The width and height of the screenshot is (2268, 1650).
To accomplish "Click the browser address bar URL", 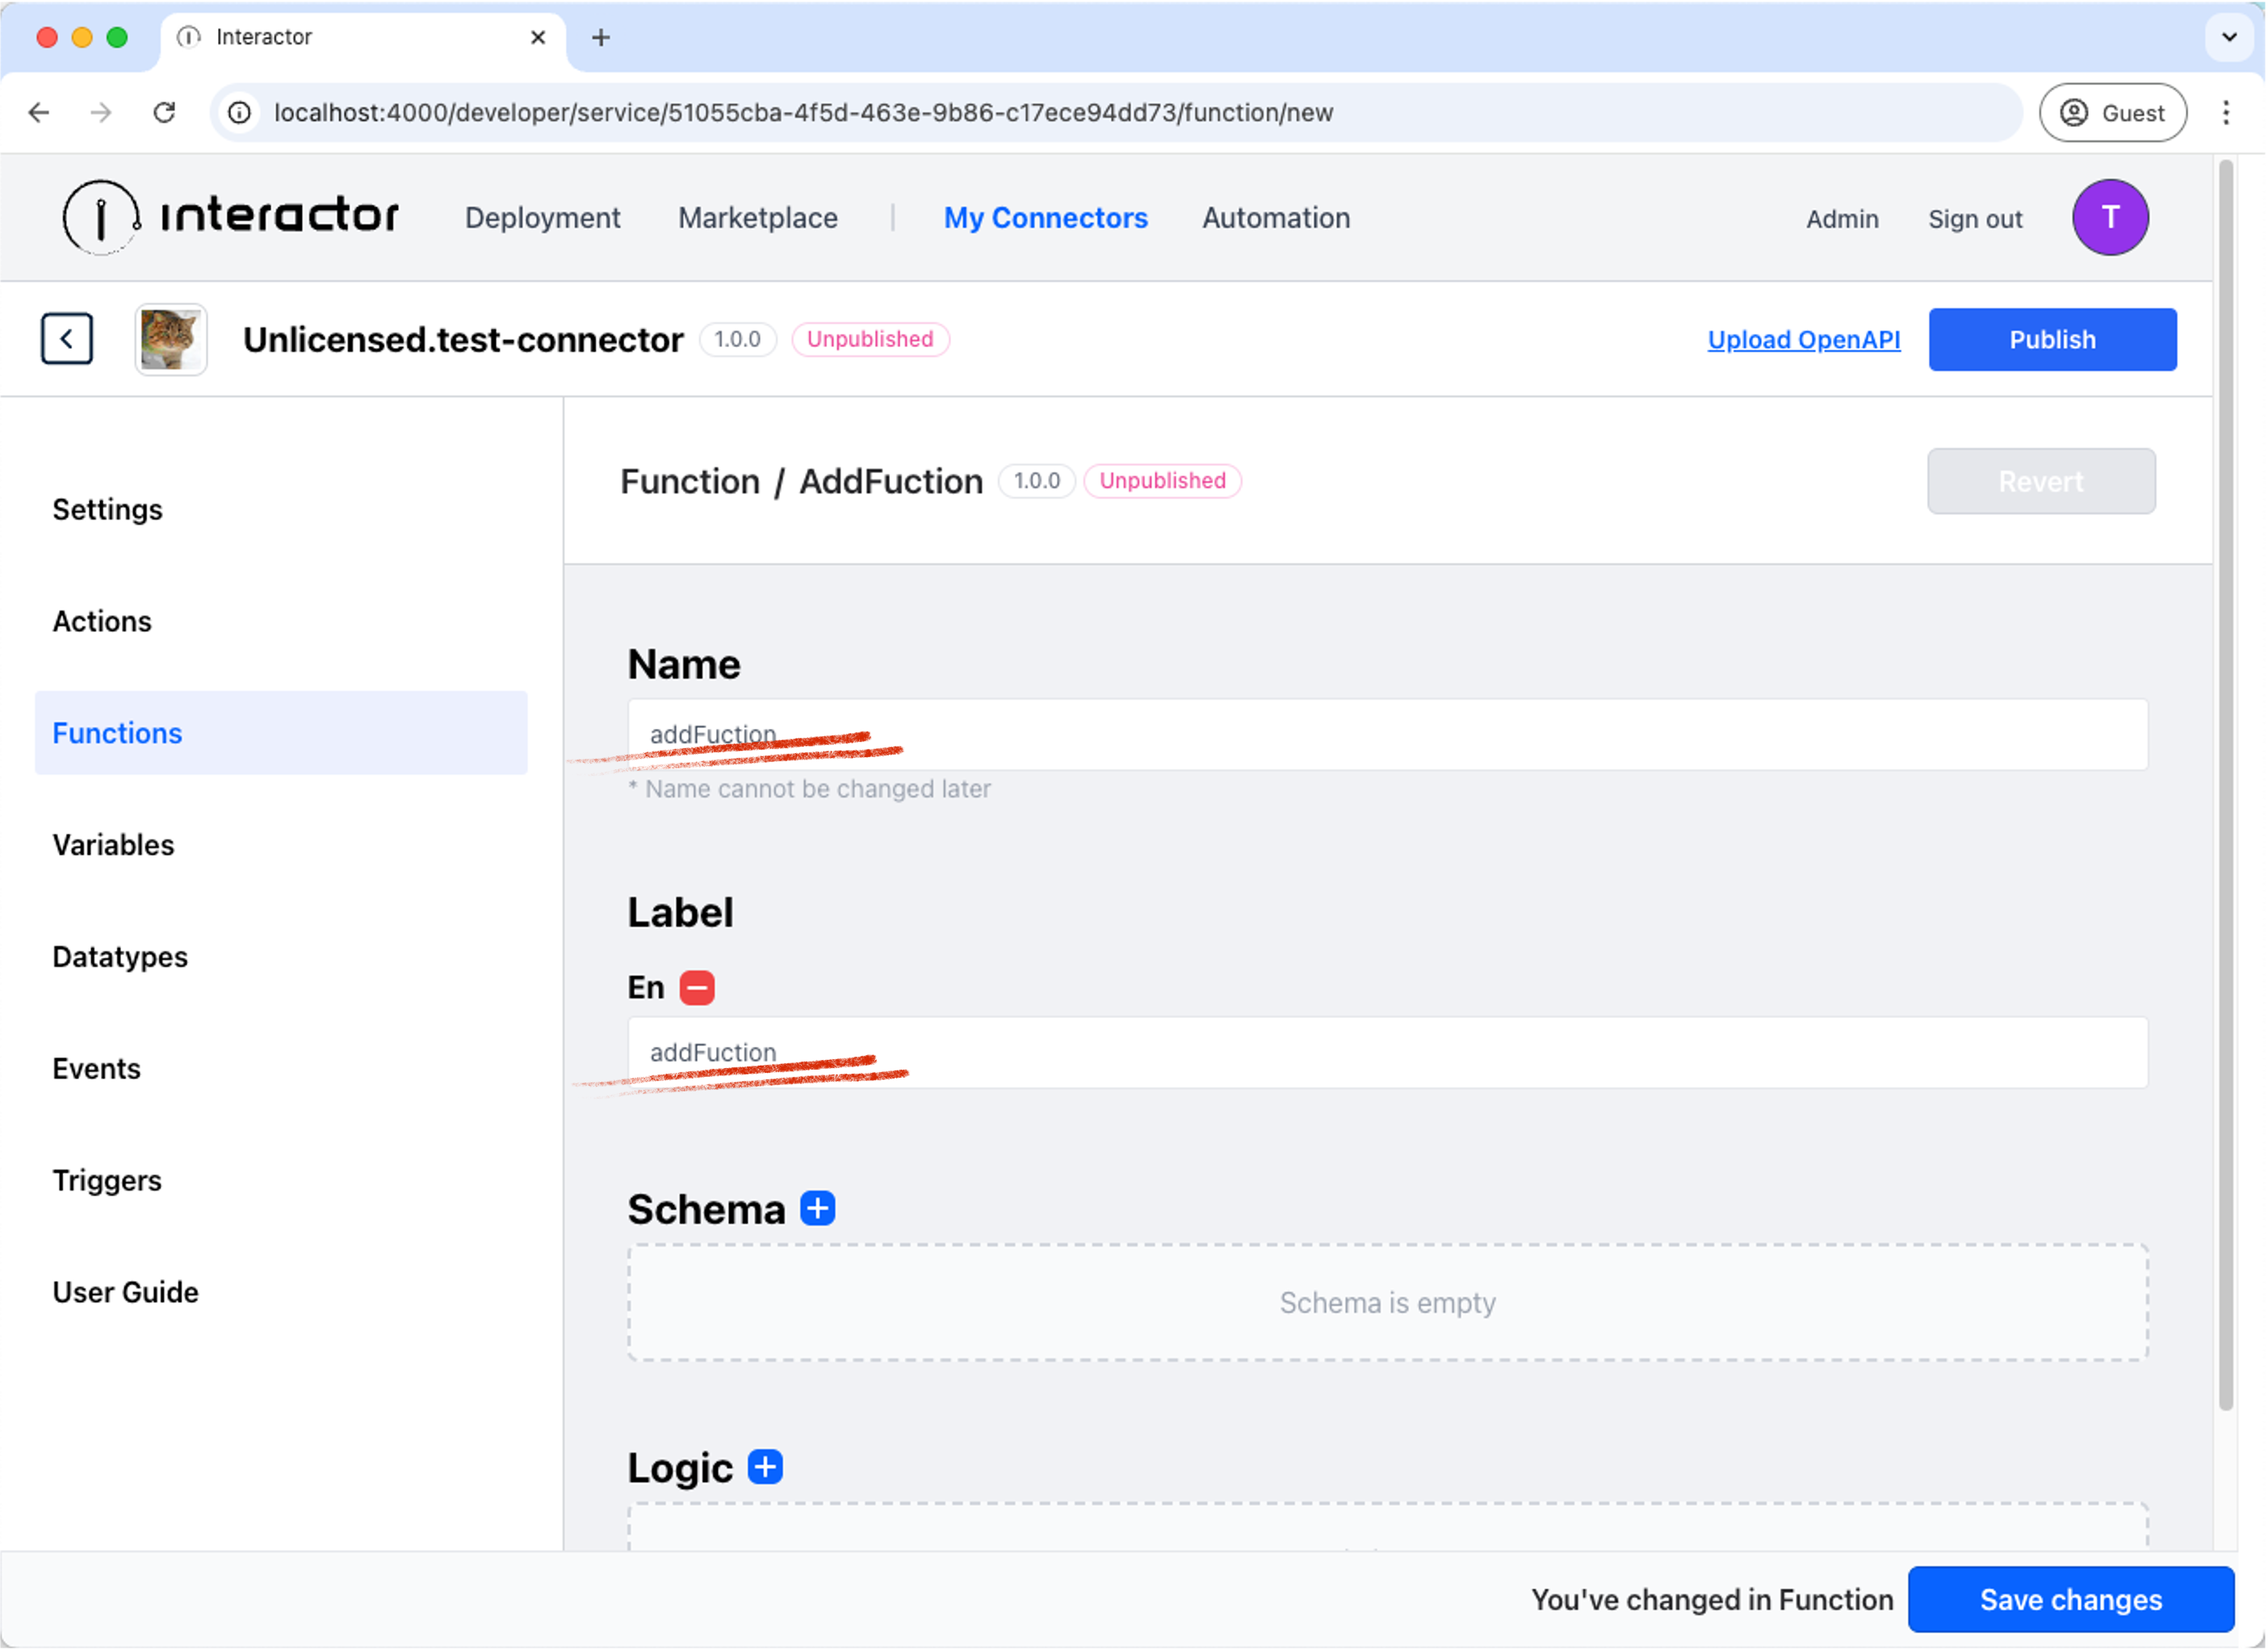I will pos(803,113).
